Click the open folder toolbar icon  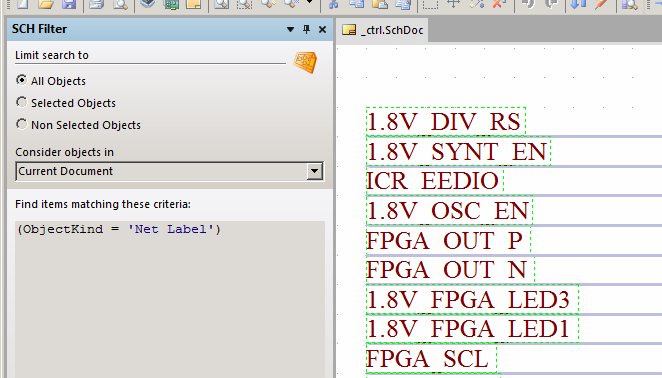[46, 4]
